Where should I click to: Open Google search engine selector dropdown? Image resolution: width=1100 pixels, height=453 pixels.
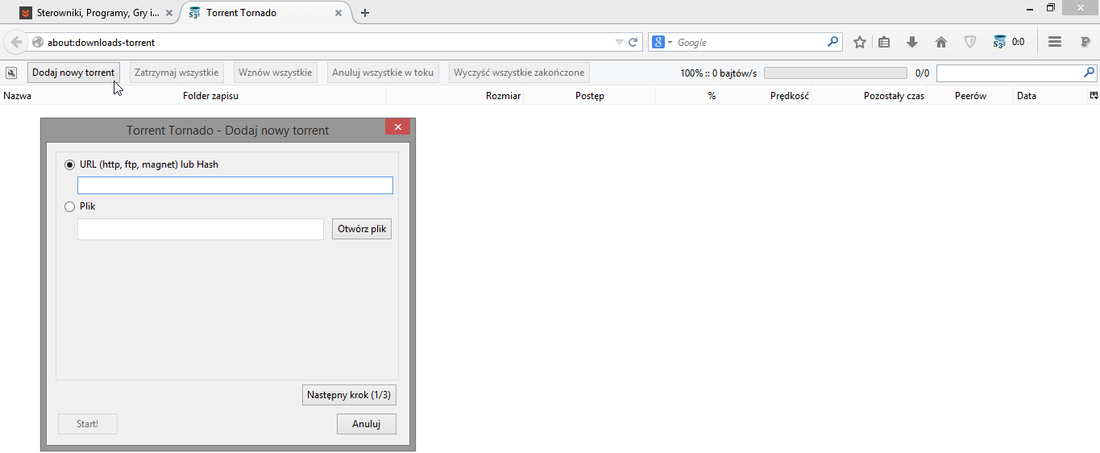click(x=662, y=42)
